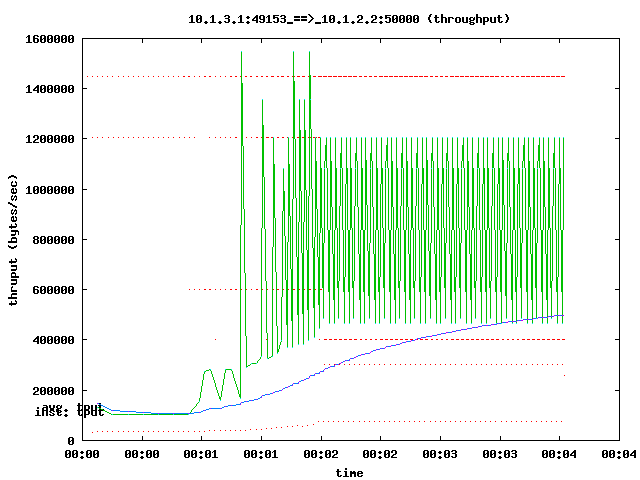
Task: Click the 400000 y-axis tick label
Action: coord(55,340)
